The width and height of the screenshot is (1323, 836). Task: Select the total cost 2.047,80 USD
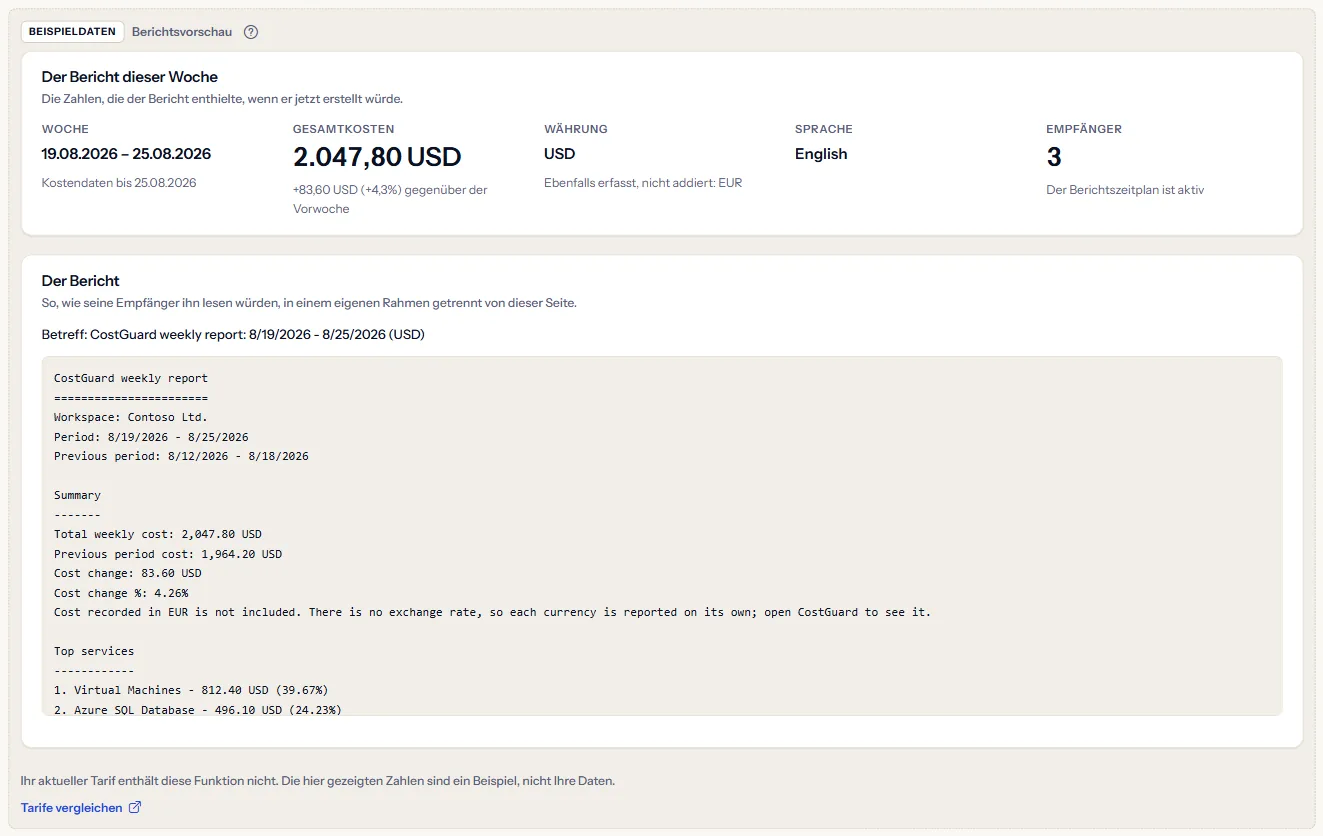(x=377, y=157)
